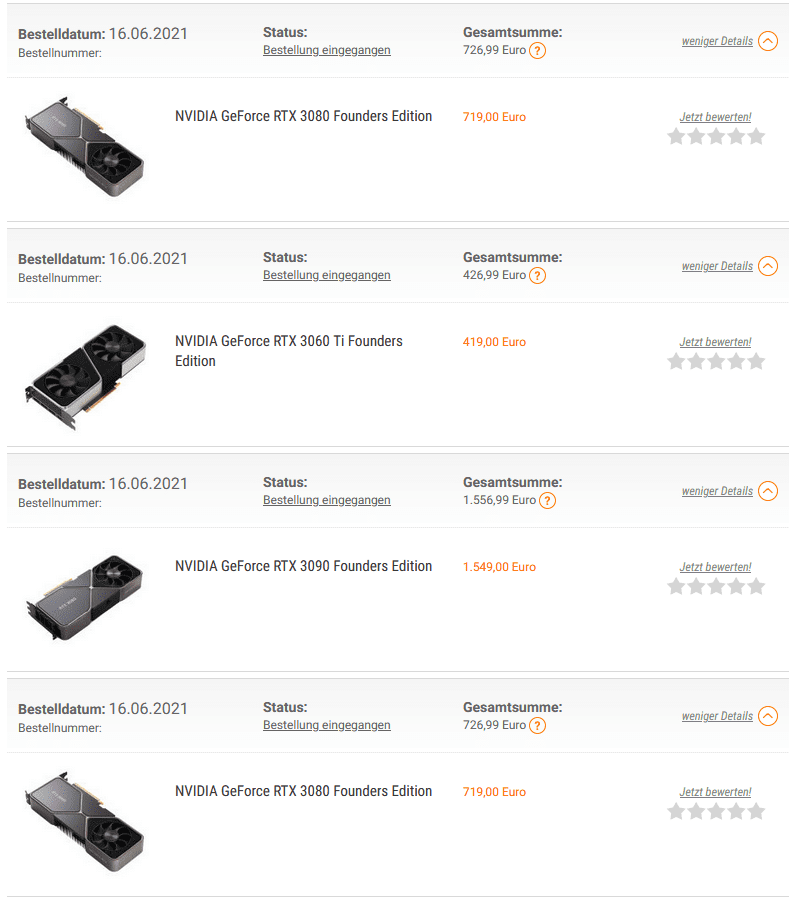Give the RTX 3090 a one-star rating
Screen dimensions: 799x901
pyautogui.click(x=677, y=586)
